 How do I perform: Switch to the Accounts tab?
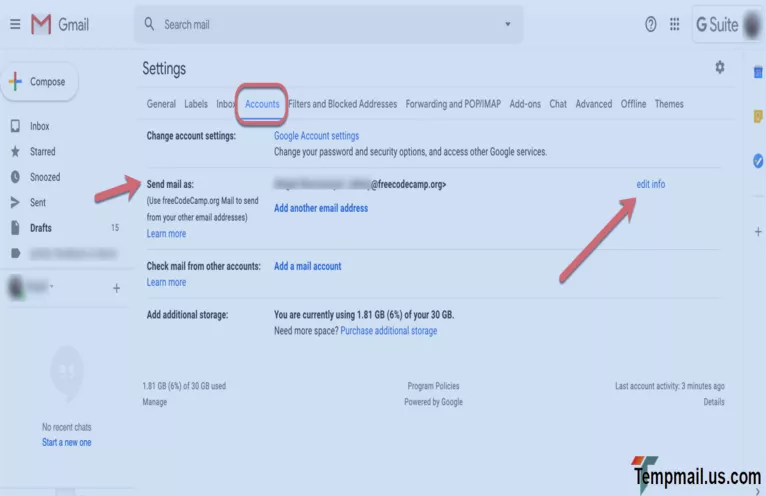(x=262, y=104)
